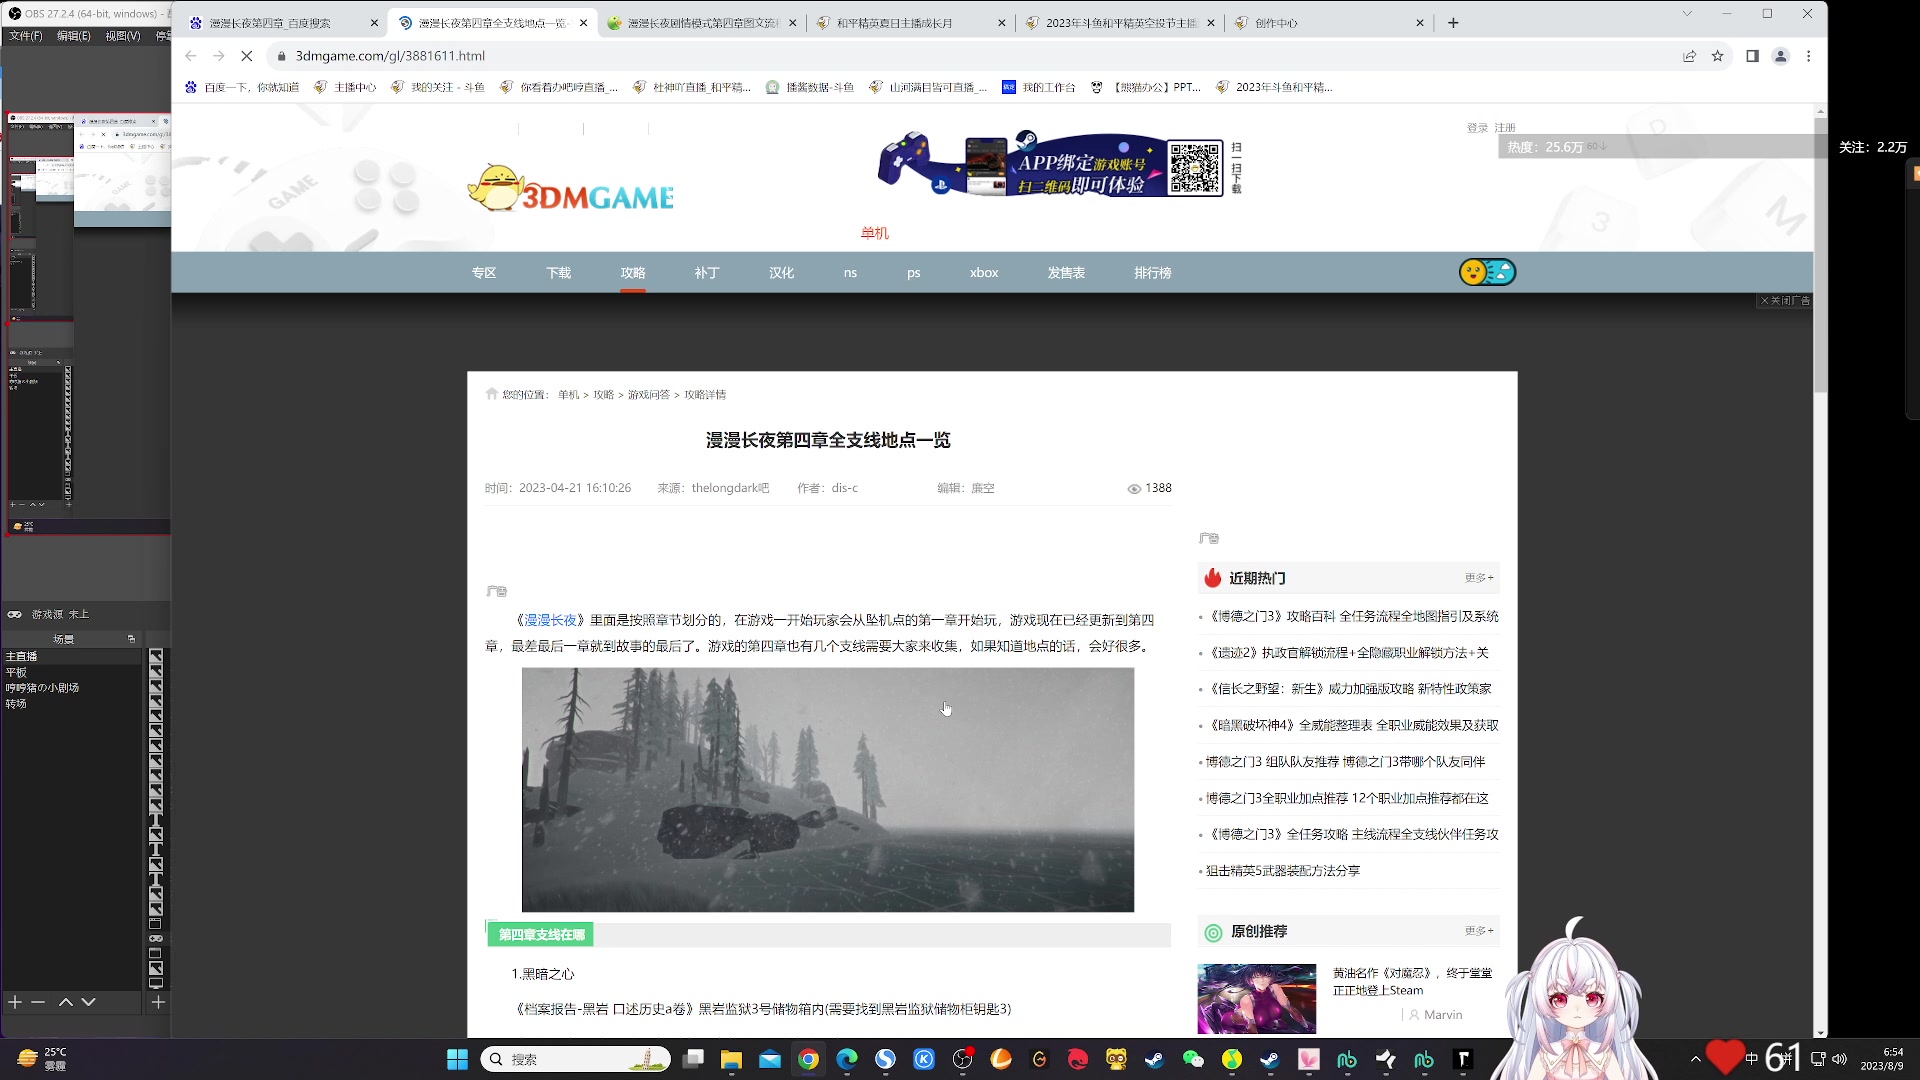Remove selected scene using the minus icon
Image resolution: width=1920 pixels, height=1080 pixels.
38,1002
